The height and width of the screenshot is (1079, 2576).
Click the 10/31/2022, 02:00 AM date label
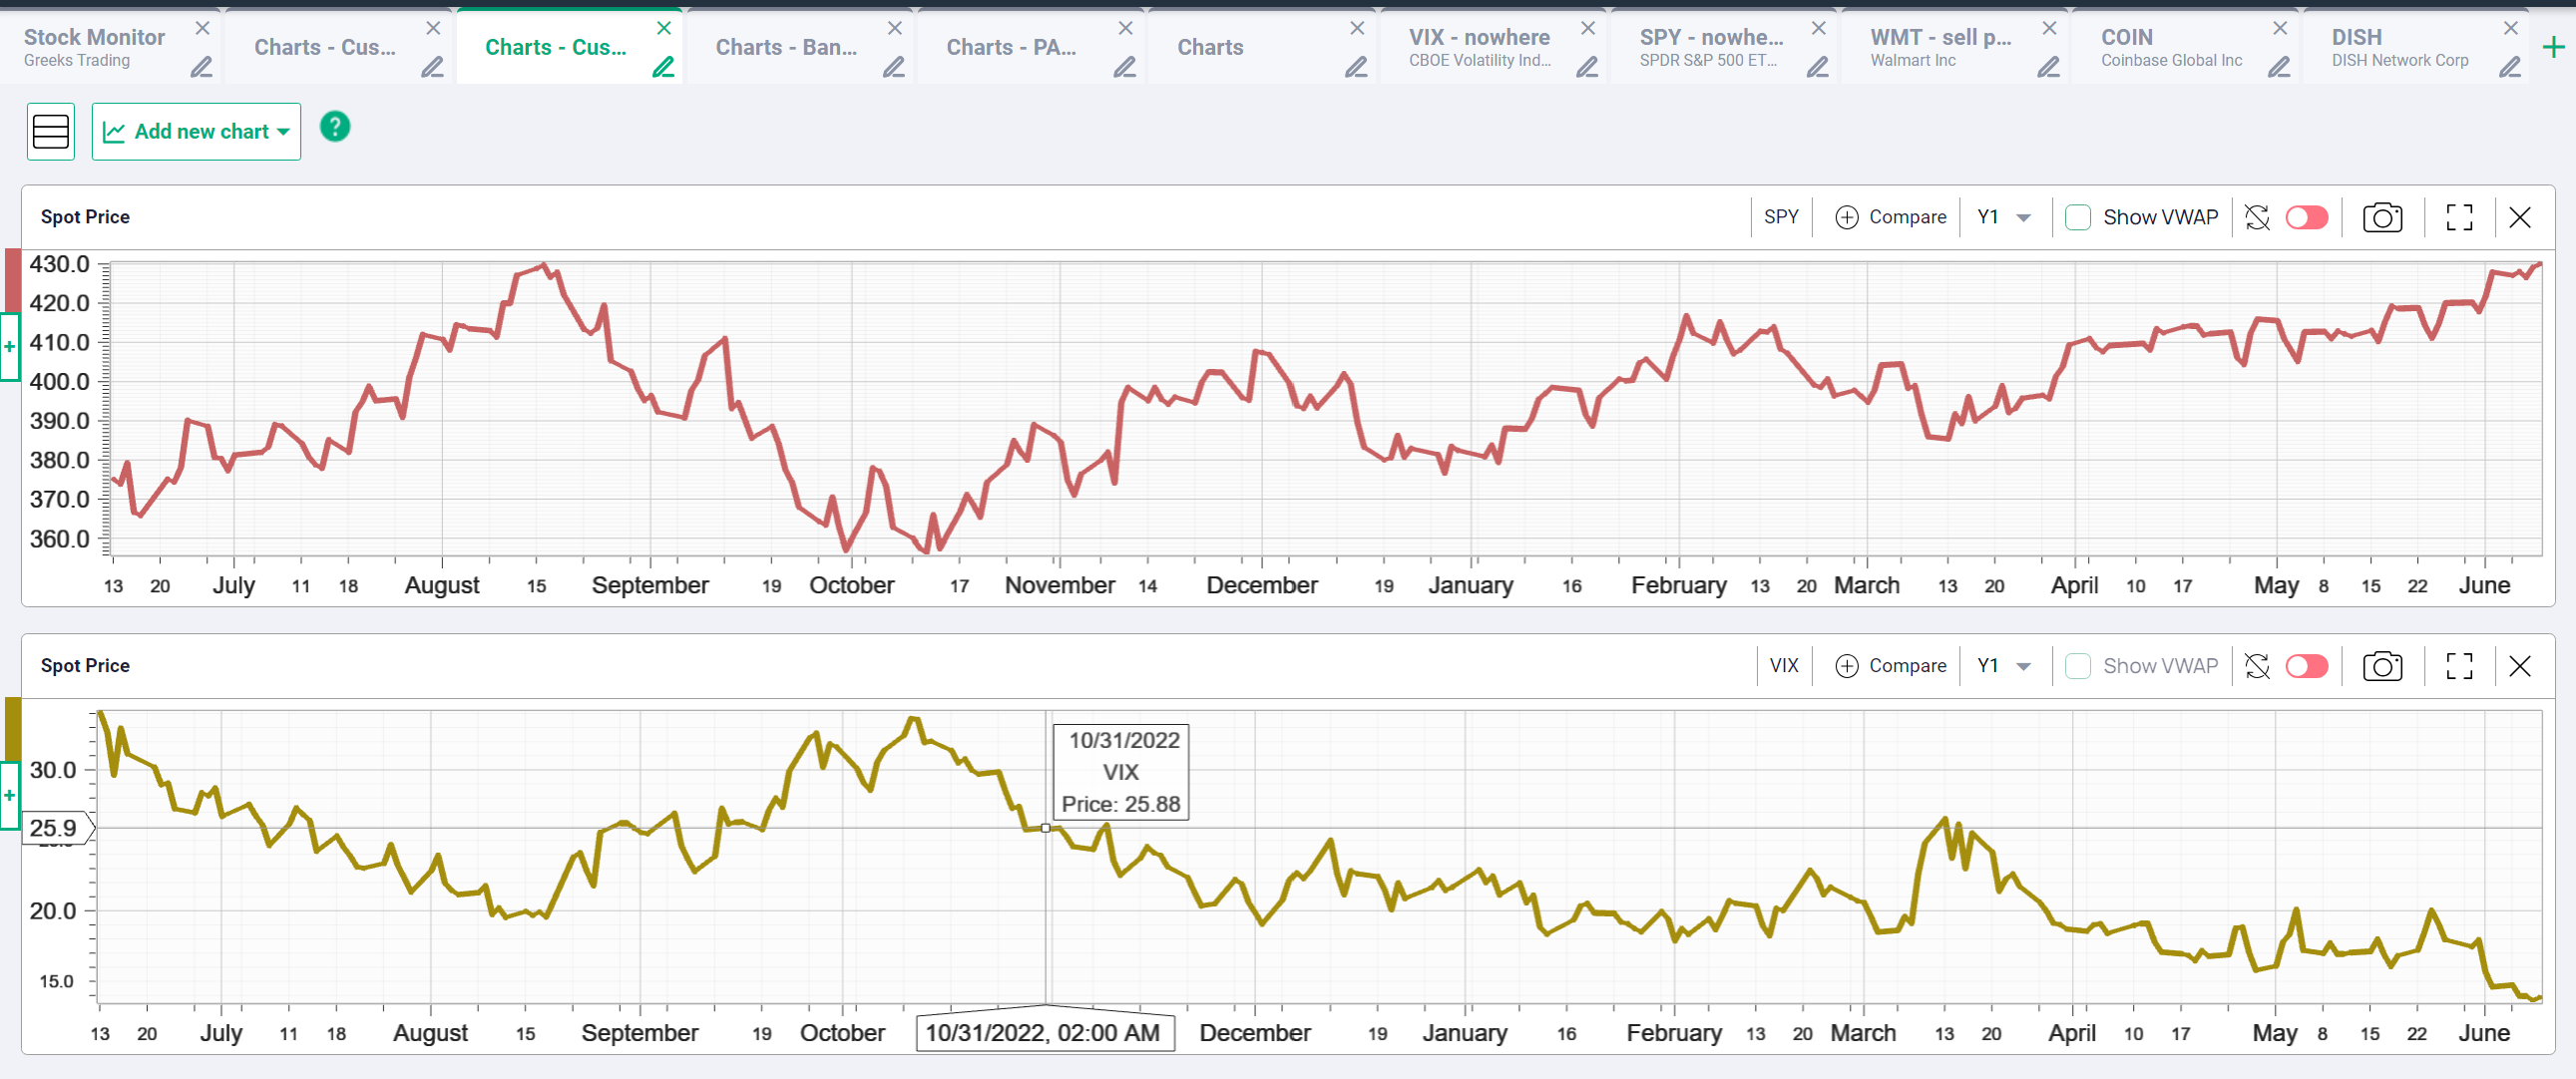coord(1043,1033)
